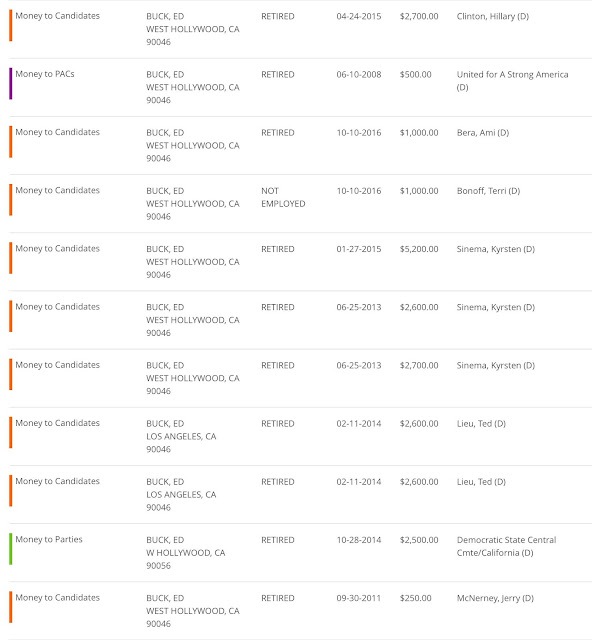Click the 09-30-2011 donation date

pos(359,598)
